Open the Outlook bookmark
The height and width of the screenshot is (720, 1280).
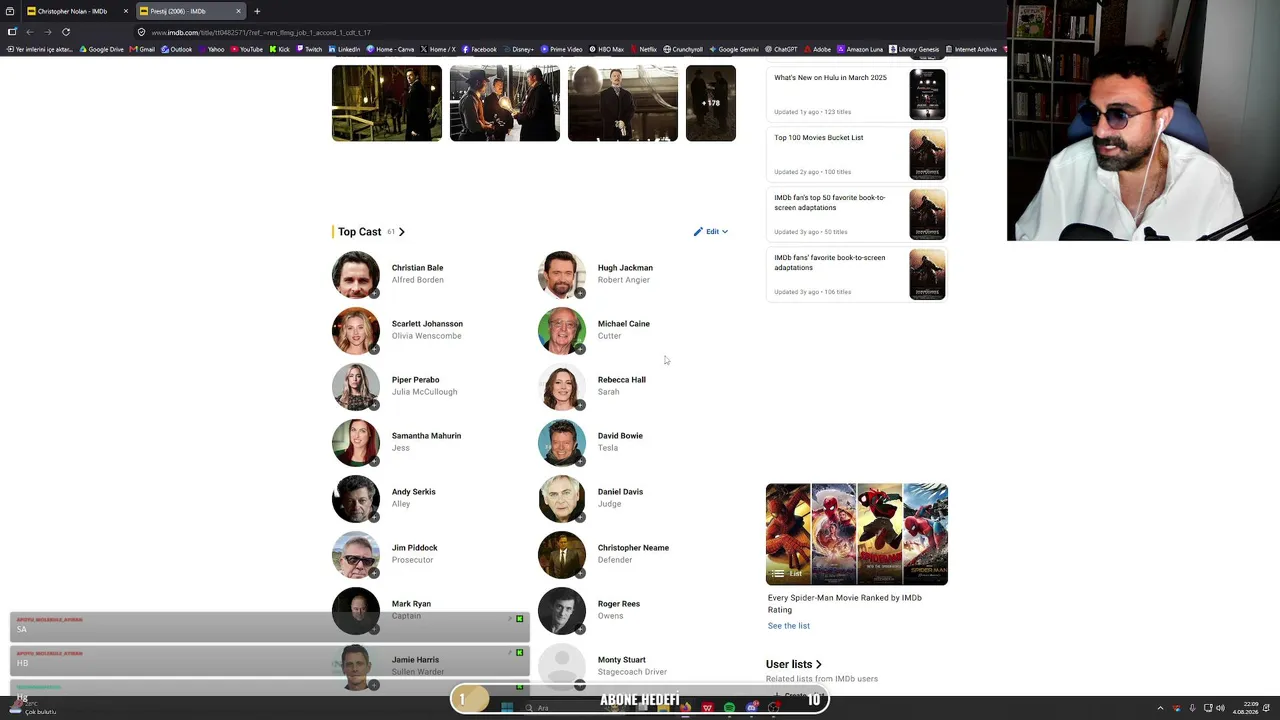coord(177,49)
